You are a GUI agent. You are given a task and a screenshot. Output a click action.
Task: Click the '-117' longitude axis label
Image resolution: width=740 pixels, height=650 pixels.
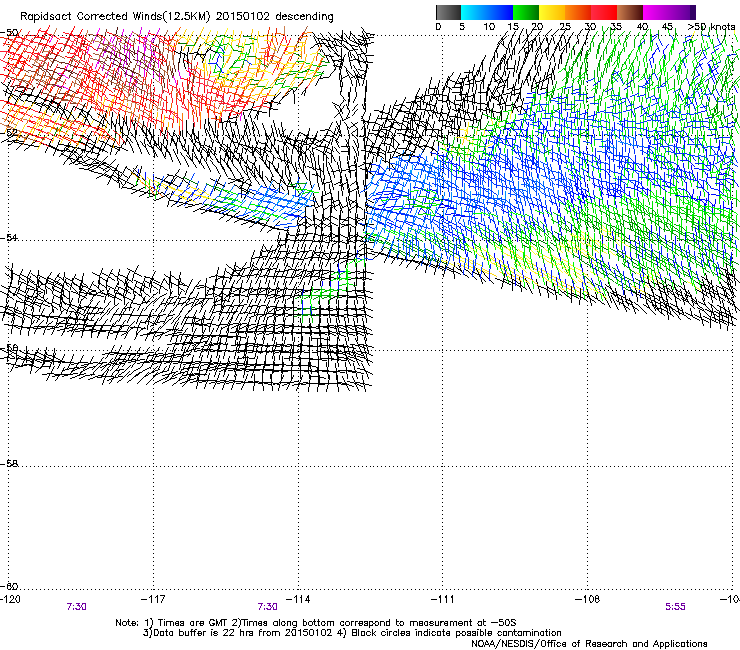[x=153, y=599]
